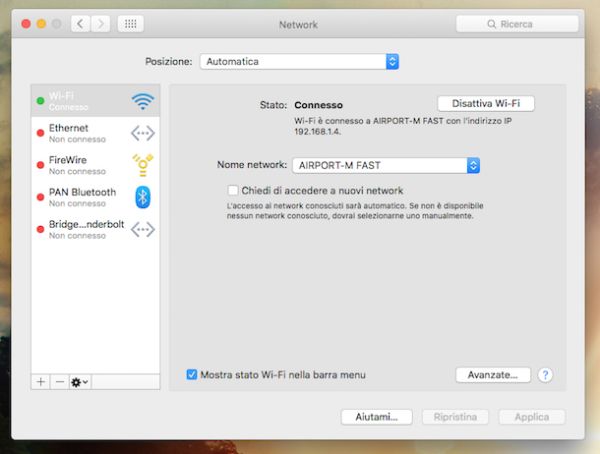Screen dimensions: 600x454
Task: Open the gear action menu
Action: tap(79, 382)
